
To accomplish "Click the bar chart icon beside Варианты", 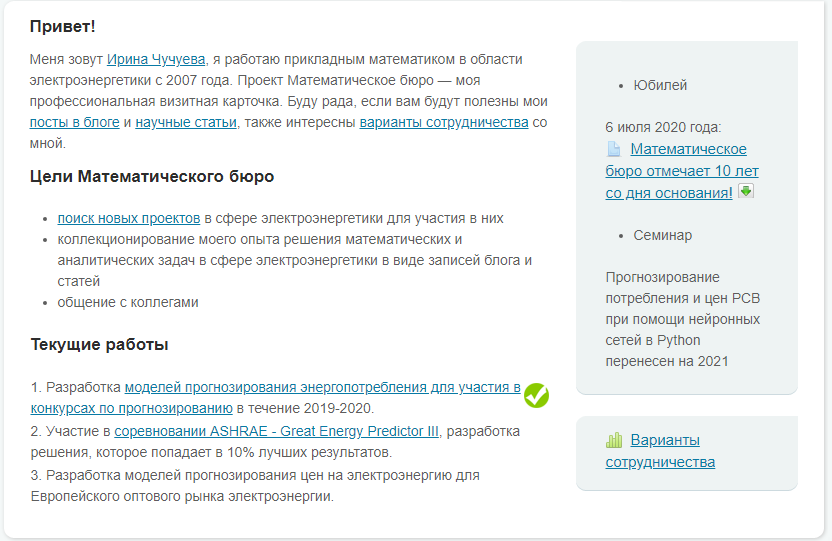I will 614,440.
